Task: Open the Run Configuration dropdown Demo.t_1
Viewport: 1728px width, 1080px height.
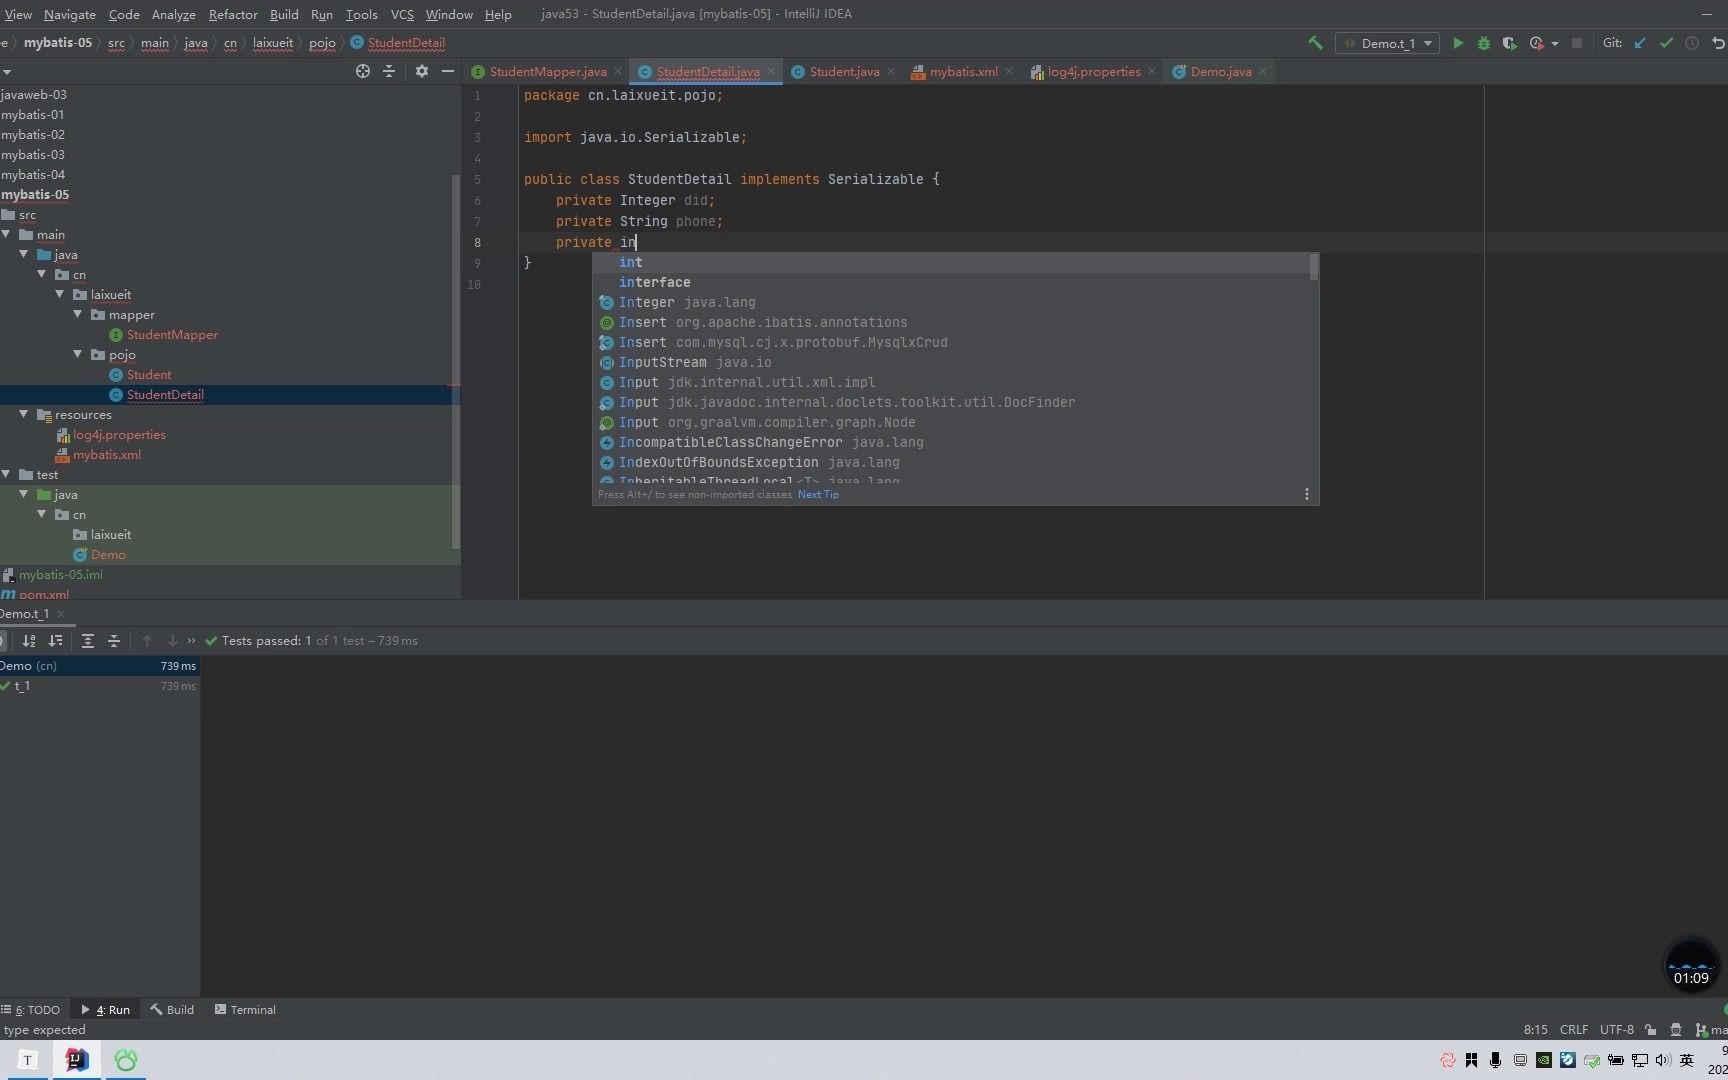Action: [x=1388, y=43]
